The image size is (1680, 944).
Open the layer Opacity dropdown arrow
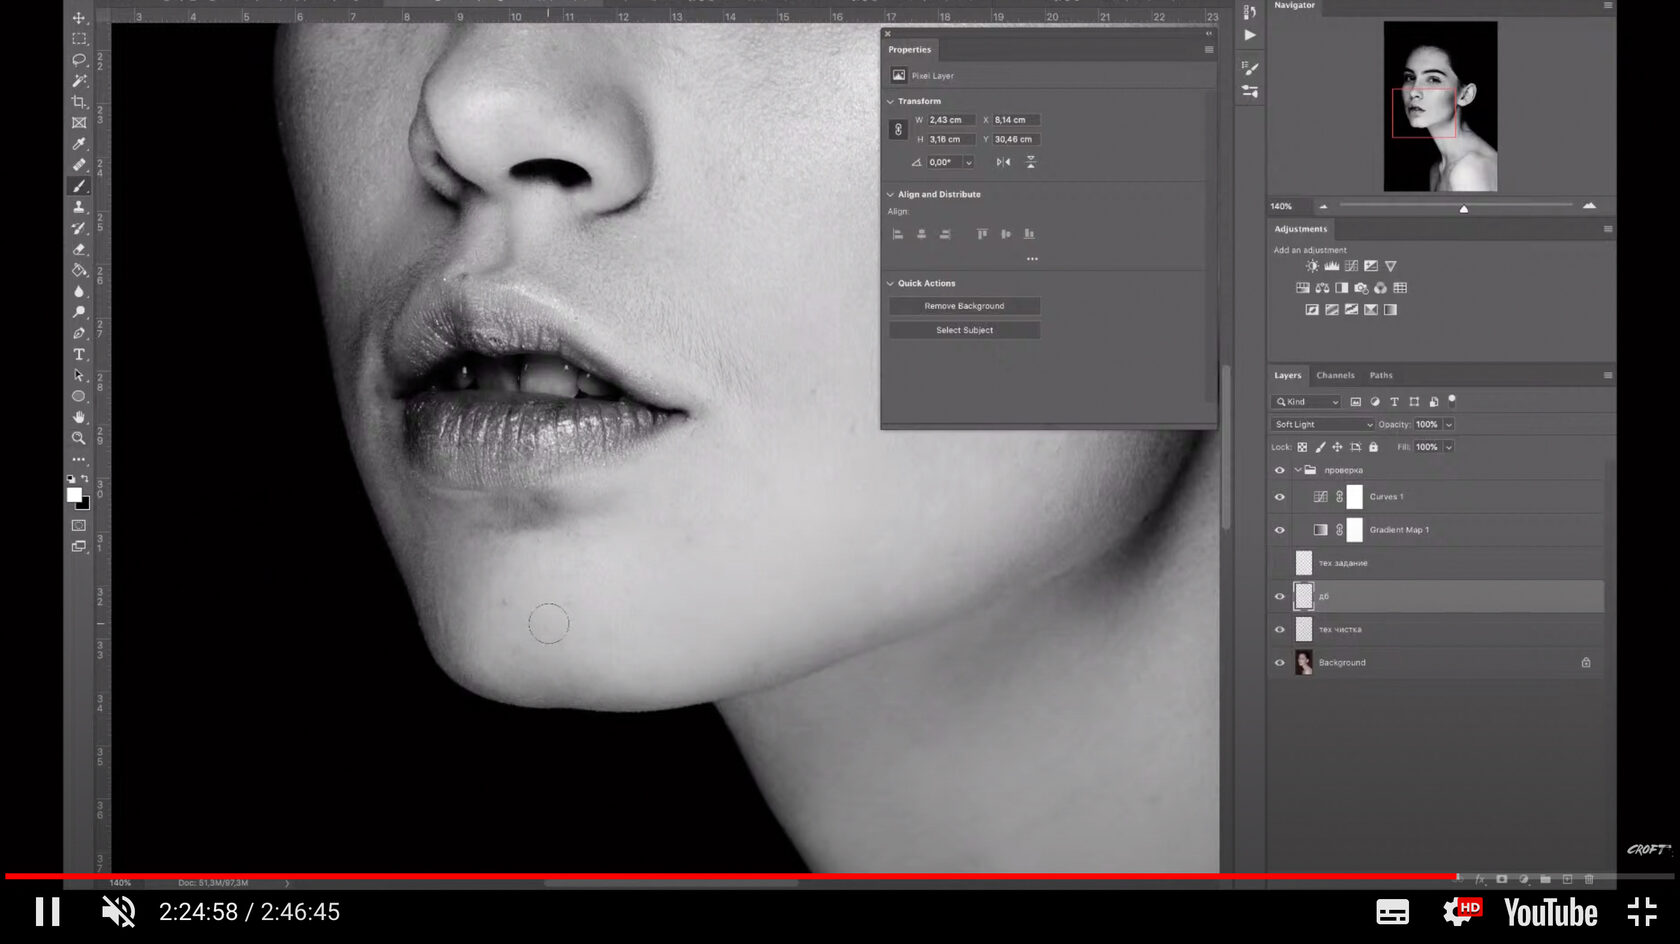tap(1448, 425)
